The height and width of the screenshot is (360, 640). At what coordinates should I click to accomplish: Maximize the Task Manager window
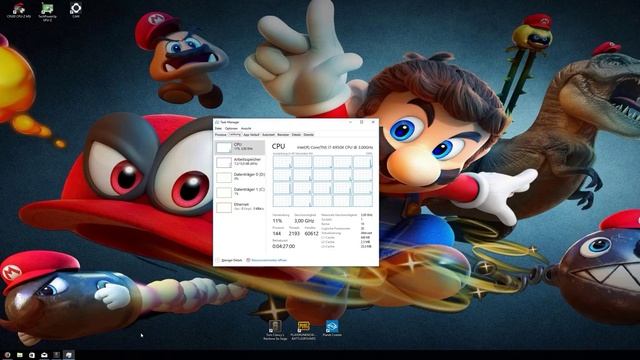tap(362, 122)
